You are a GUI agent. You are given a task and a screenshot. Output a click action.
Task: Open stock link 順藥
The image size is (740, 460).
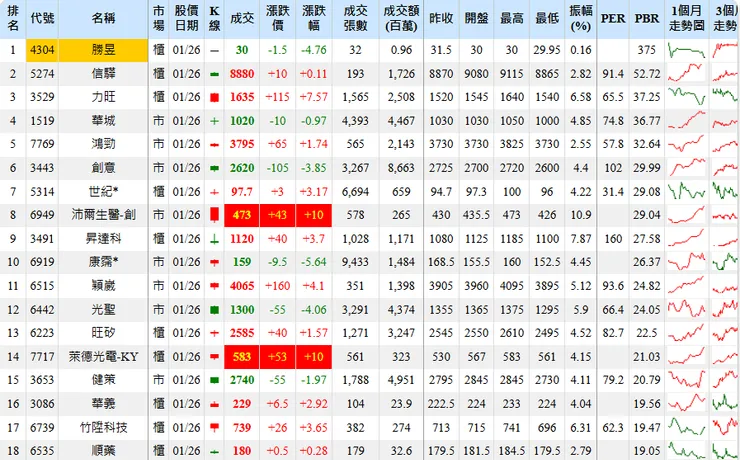click(x=103, y=451)
